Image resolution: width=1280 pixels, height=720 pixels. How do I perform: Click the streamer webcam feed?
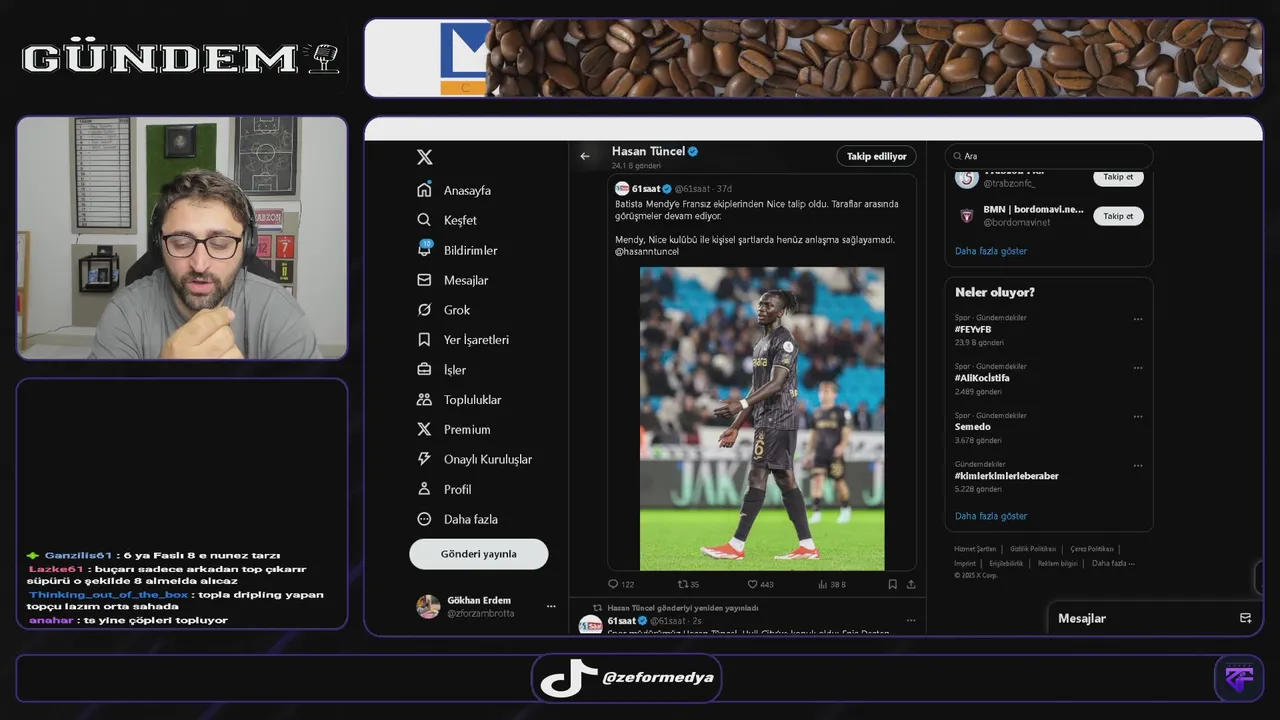182,238
